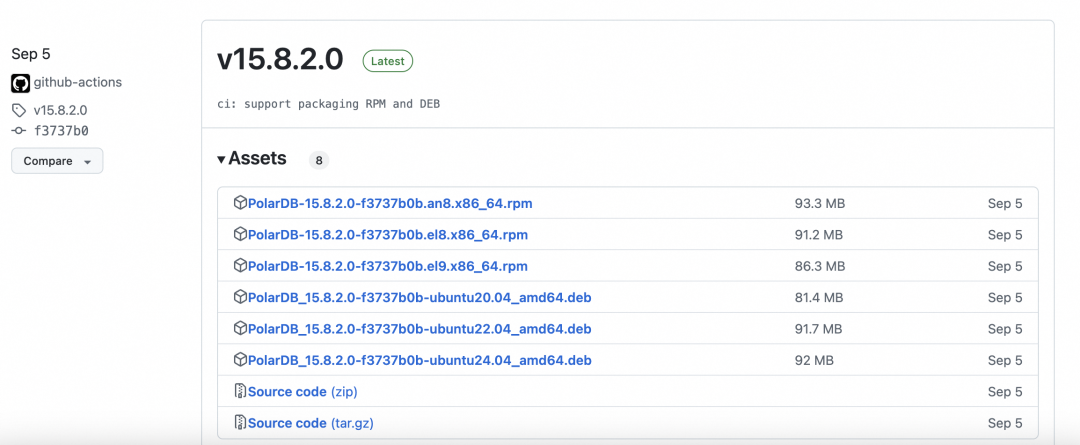Download PolarDB-15.8.2.0-f3737b0b.el8.x86_64.rpm
The width and height of the screenshot is (1080, 445).
(x=388, y=235)
